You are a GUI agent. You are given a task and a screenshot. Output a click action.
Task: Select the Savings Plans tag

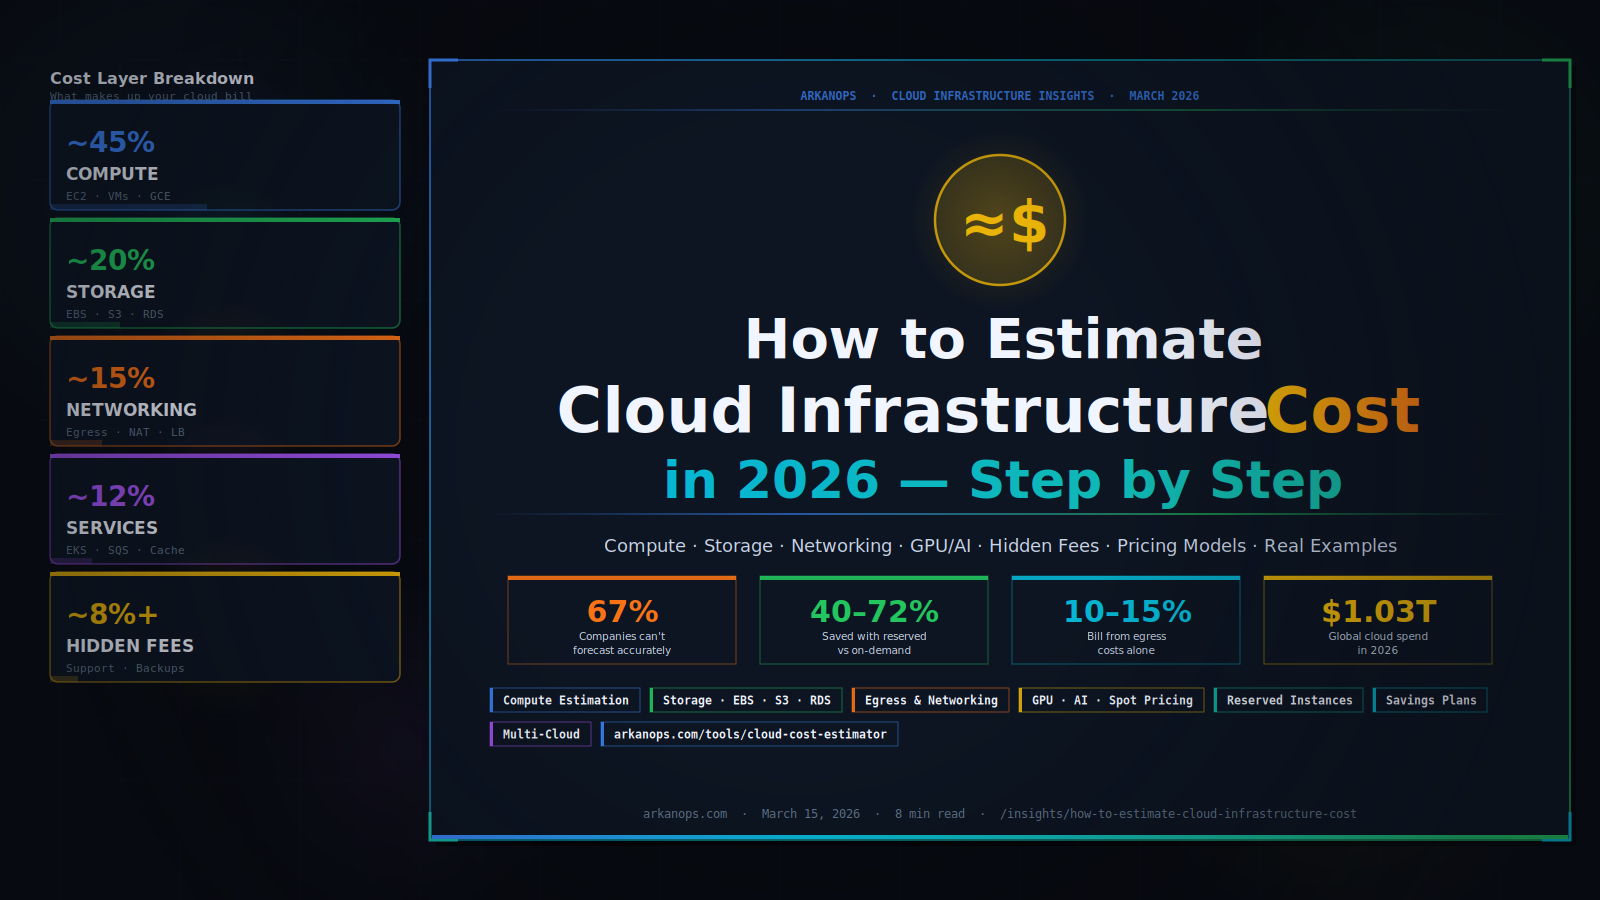1430,700
